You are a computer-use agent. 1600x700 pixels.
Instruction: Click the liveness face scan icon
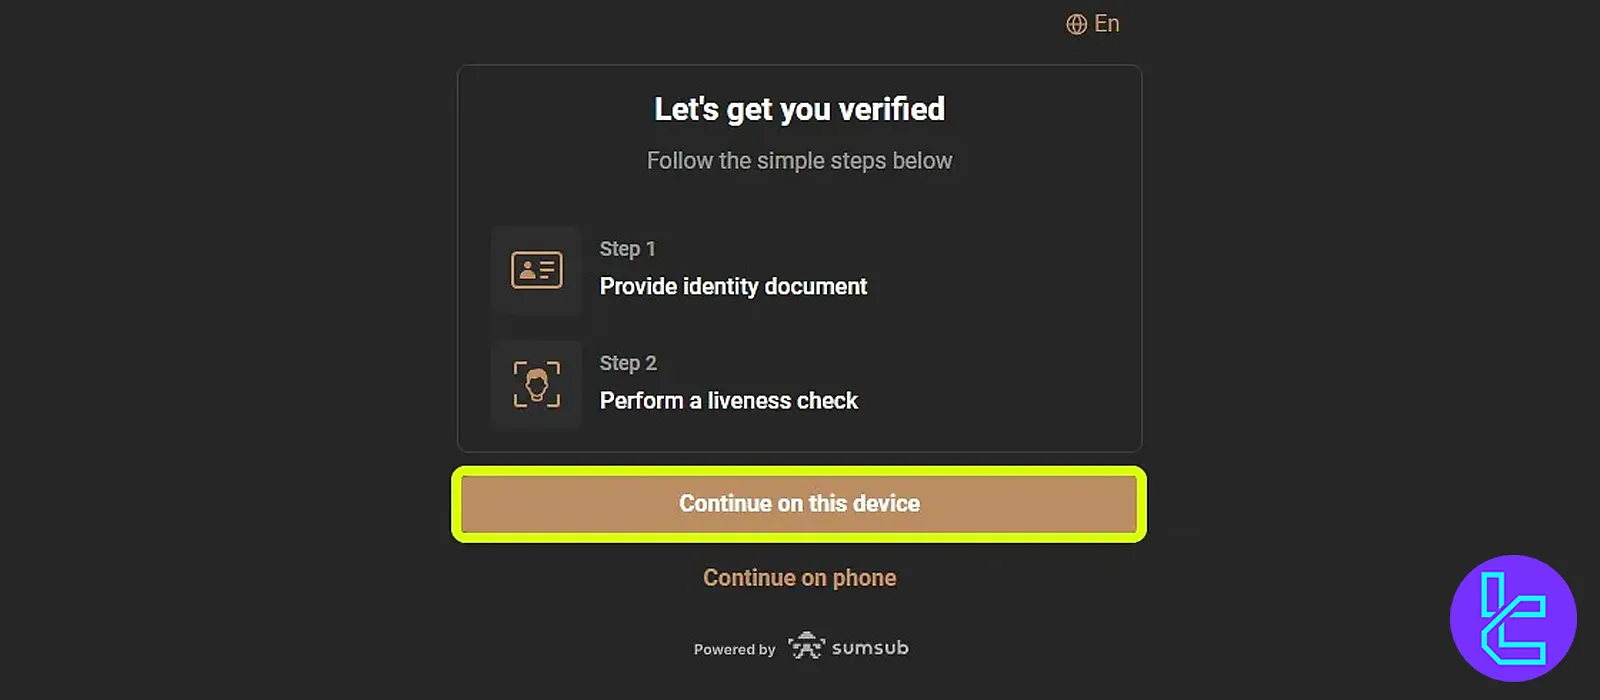click(537, 385)
